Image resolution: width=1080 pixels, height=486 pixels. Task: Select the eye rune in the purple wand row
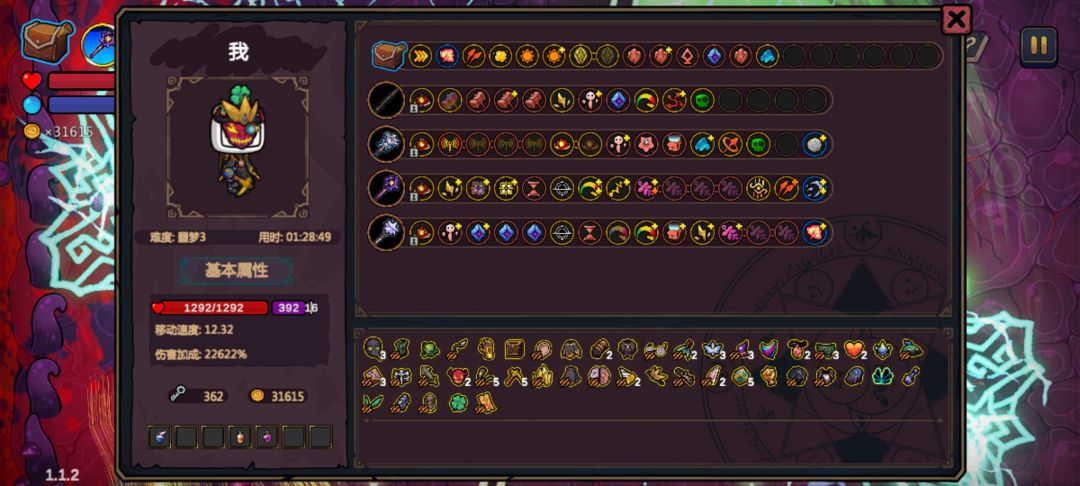pyautogui.click(x=758, y=189)
